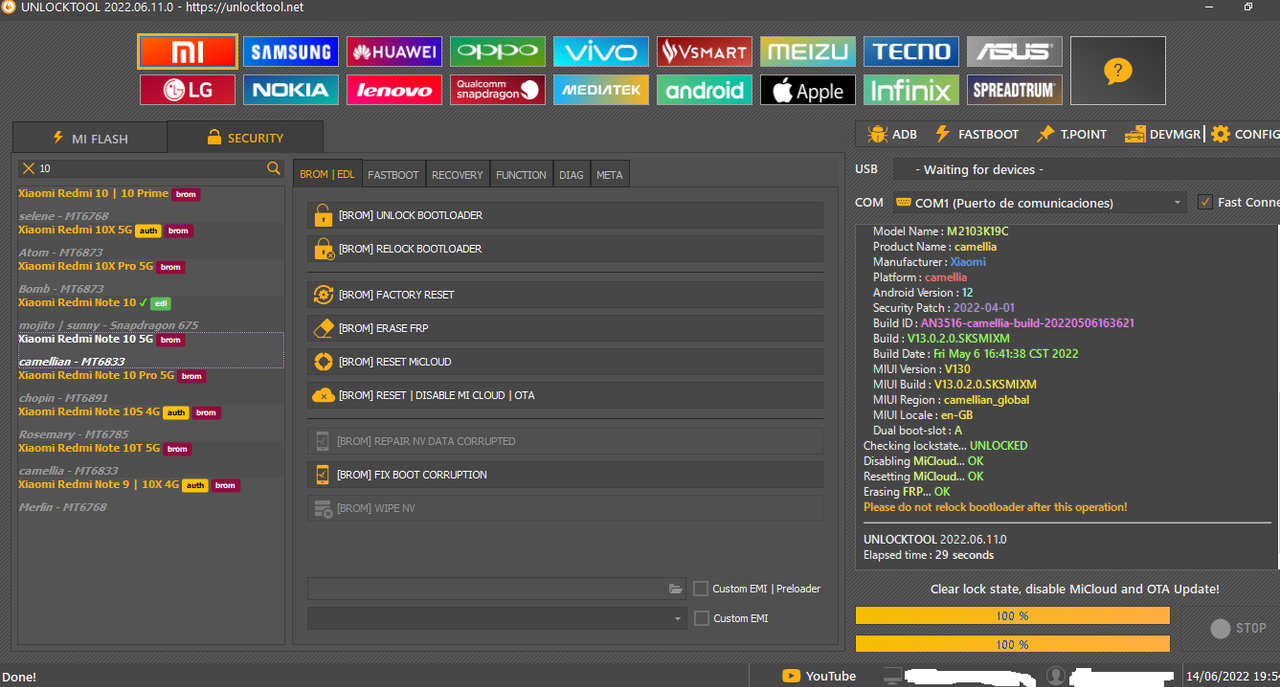
Task: Select the Vivo brand icon
Action: click(x=601, y=52)
